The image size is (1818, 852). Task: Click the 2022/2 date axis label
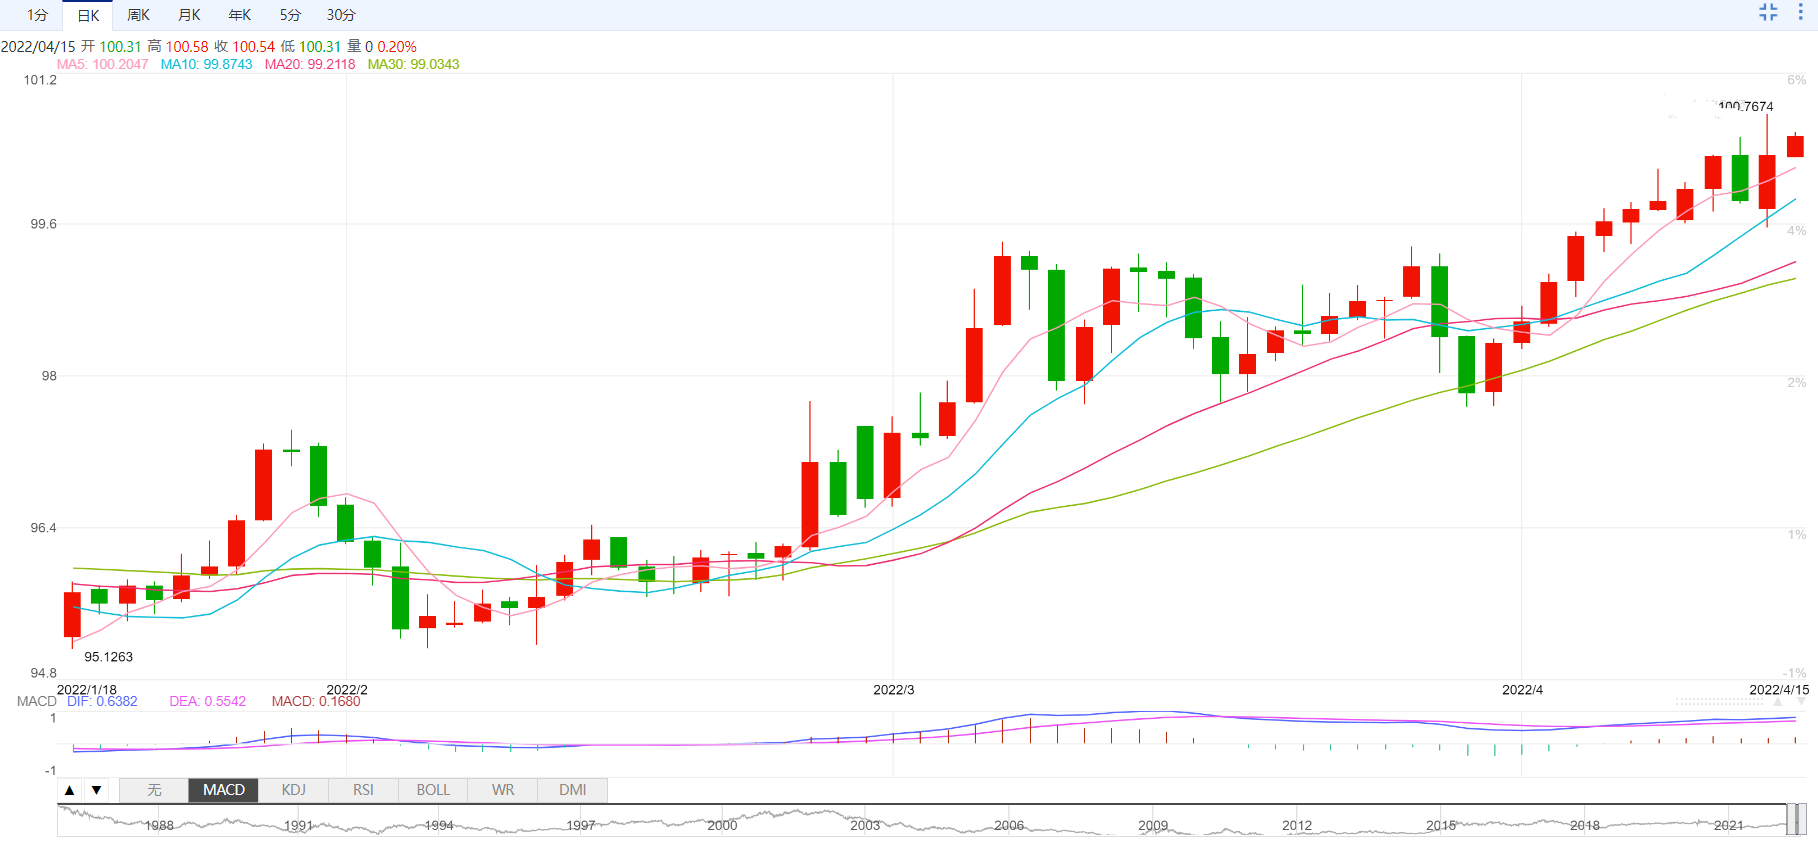point(347,690)
